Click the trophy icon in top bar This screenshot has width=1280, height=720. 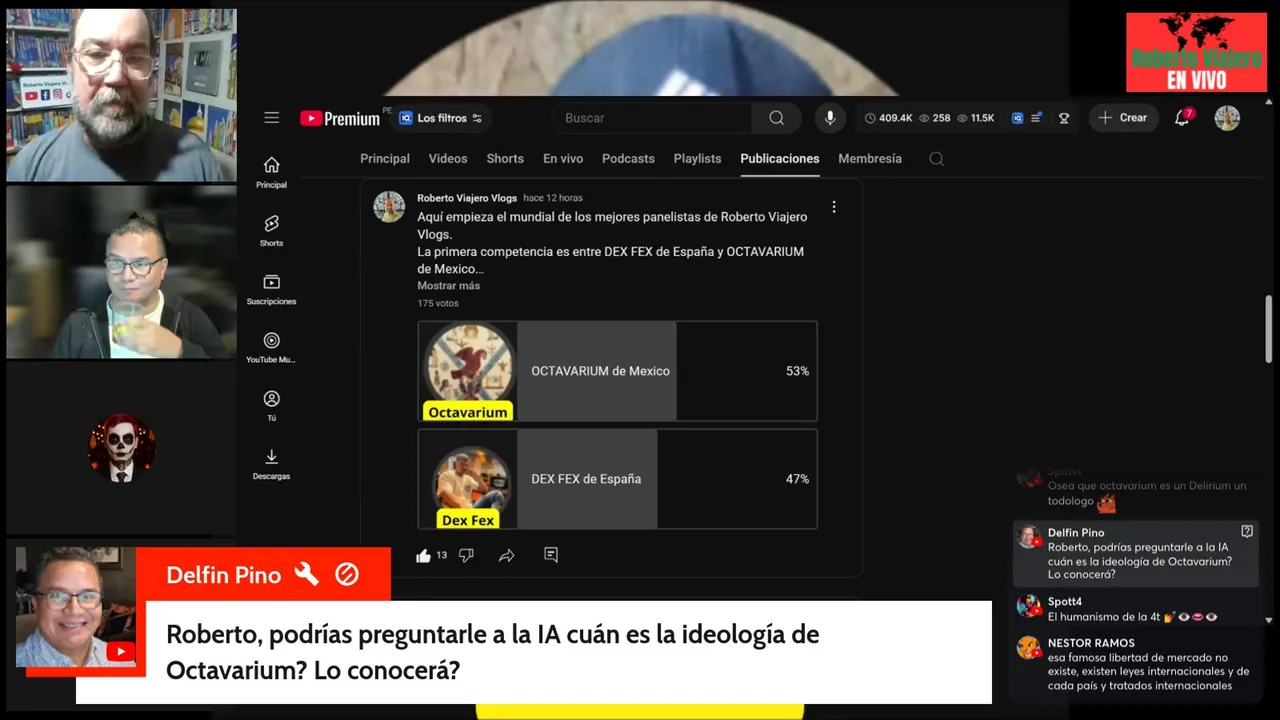[x=1064, y=118]
